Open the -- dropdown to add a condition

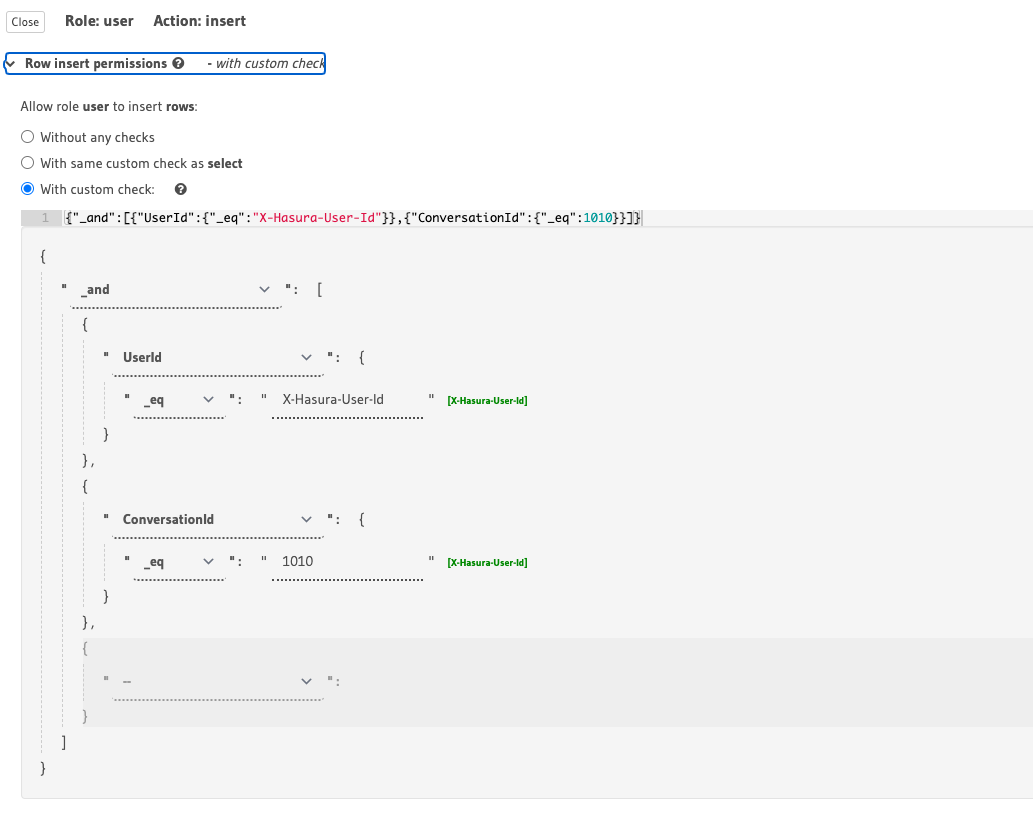pyautogui.click(x=215, y=681)
